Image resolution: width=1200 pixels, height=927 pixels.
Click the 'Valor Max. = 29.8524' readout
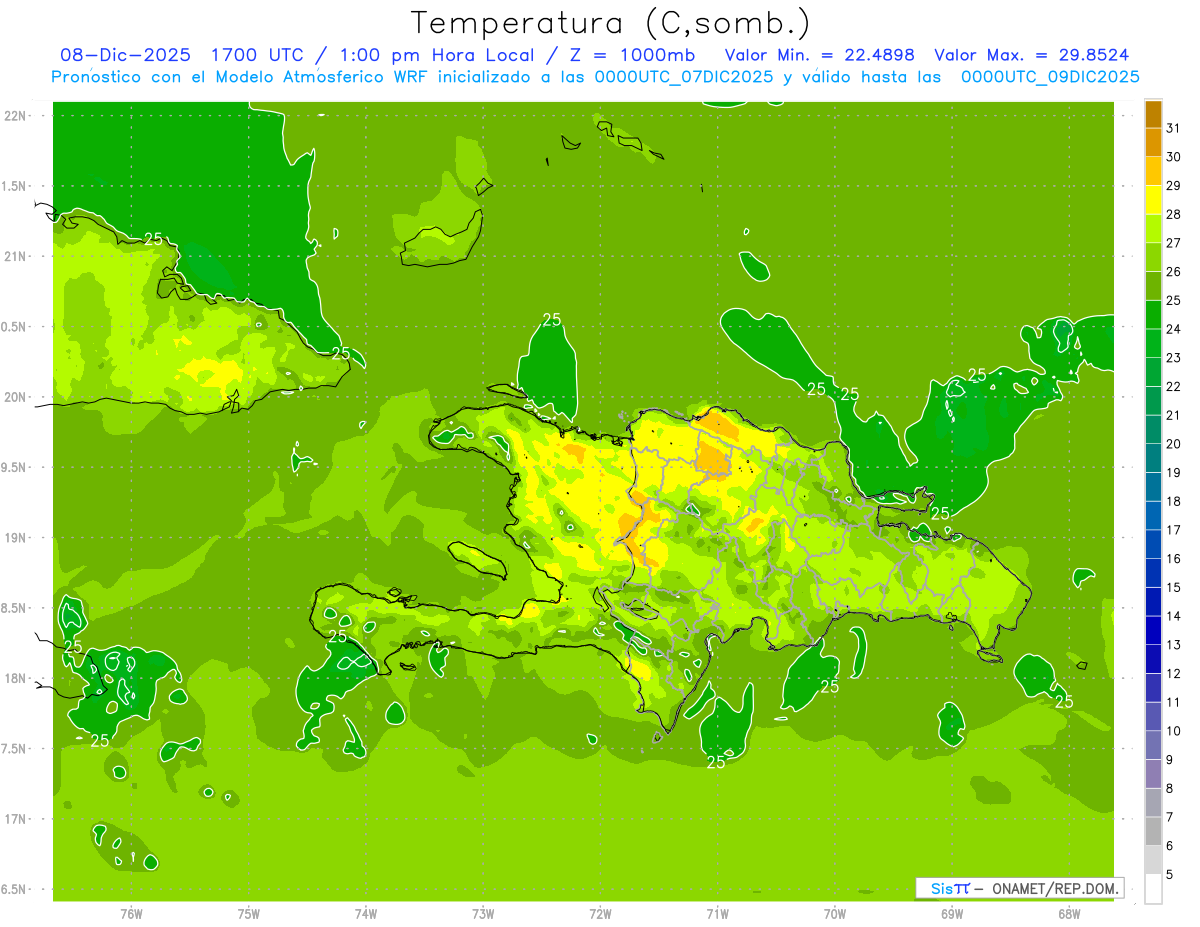[x=1032, y=56]
